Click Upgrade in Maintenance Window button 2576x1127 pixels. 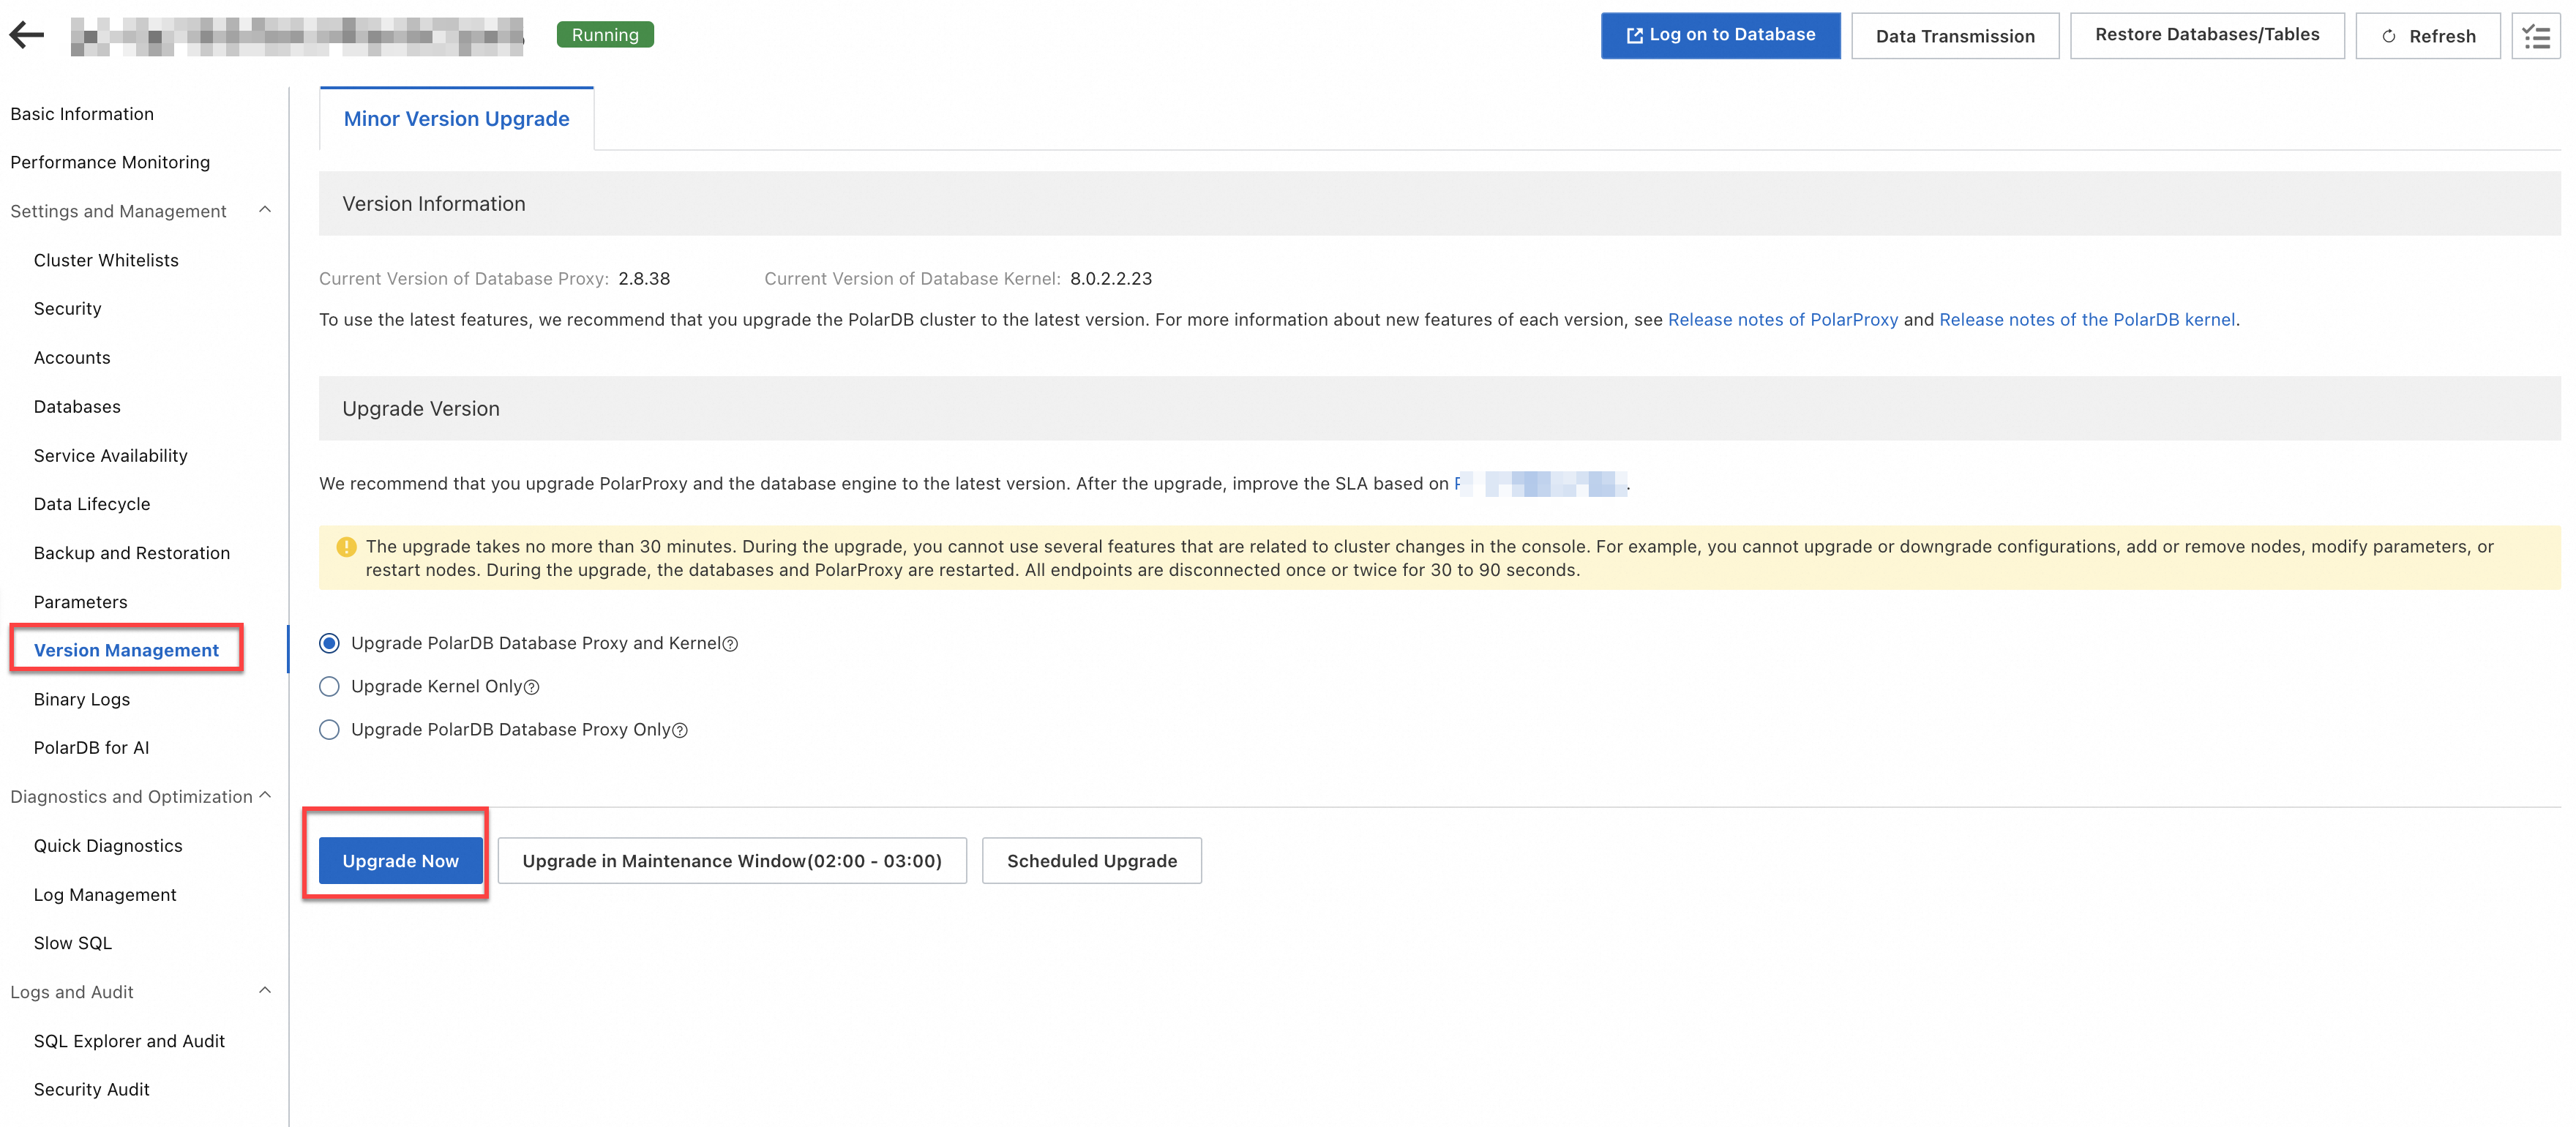[x=732, y=860]
